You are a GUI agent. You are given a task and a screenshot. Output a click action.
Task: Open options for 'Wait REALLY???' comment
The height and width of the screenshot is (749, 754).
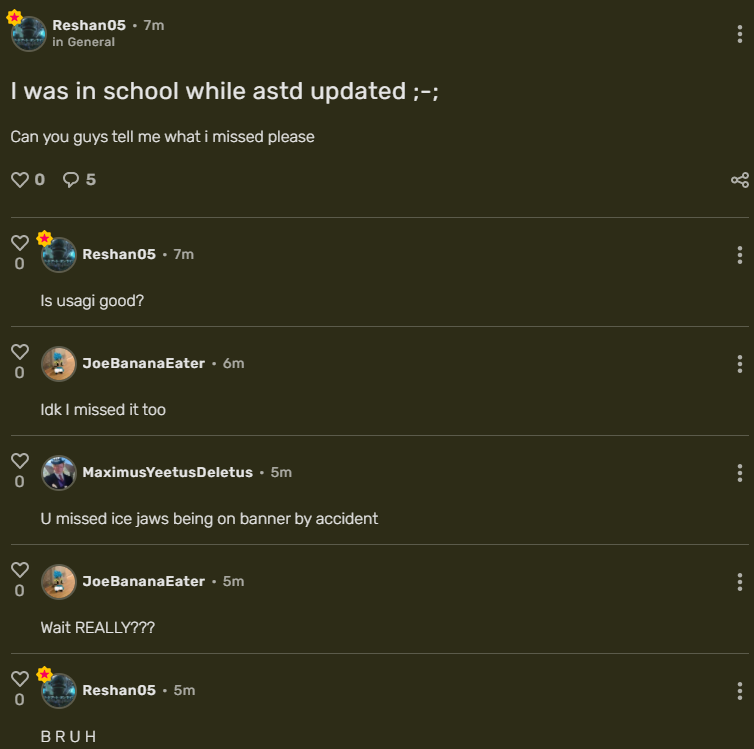coord(740,582)
